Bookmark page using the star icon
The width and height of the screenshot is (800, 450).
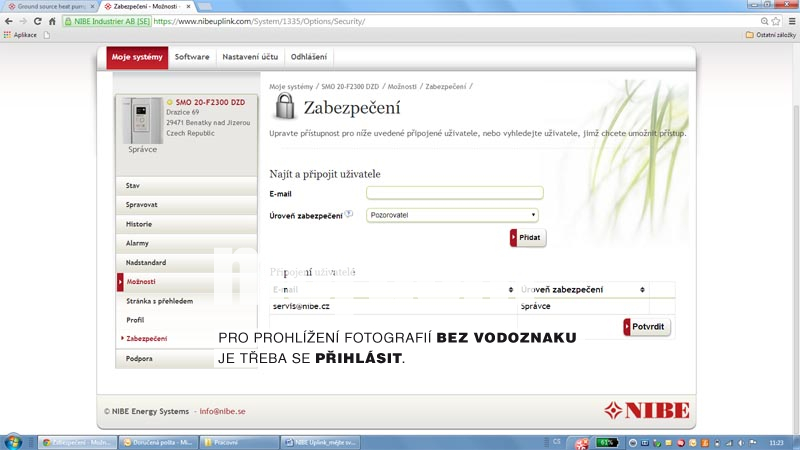(775, 21)
